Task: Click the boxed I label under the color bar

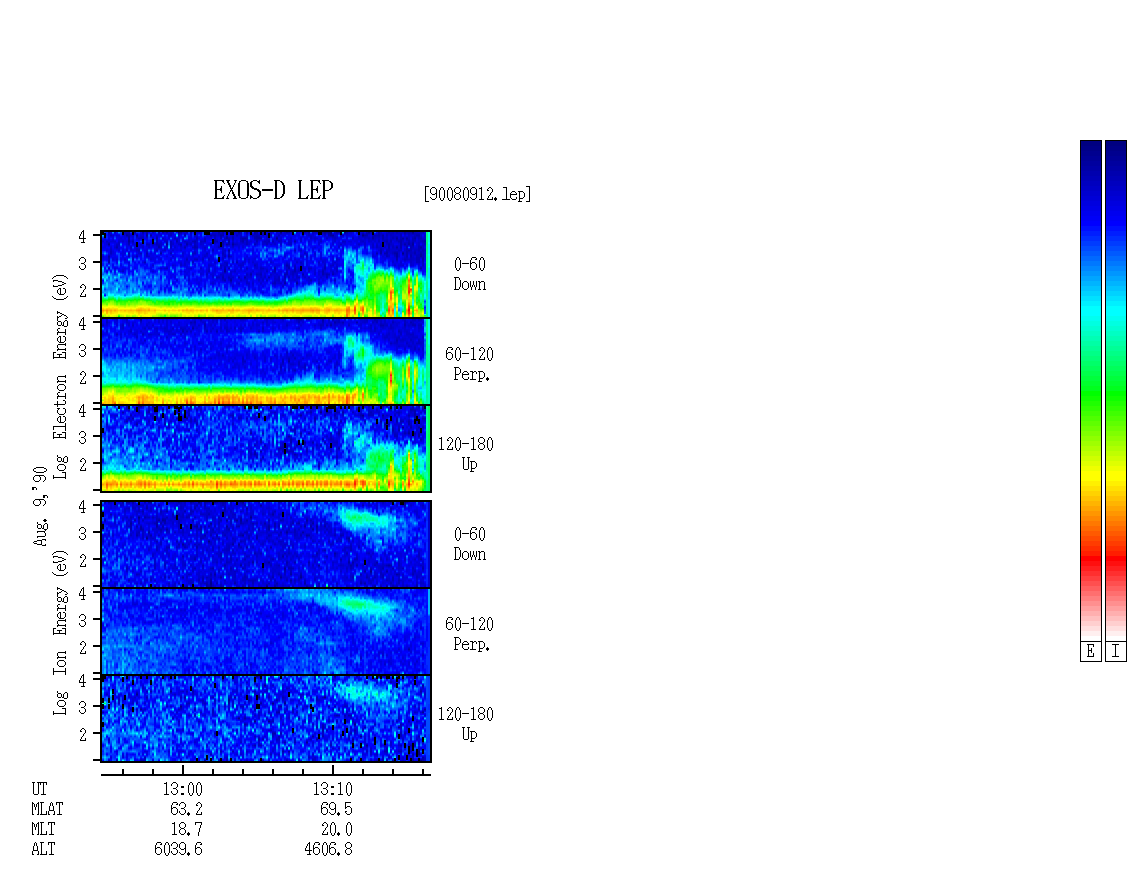Action: 1116,652
